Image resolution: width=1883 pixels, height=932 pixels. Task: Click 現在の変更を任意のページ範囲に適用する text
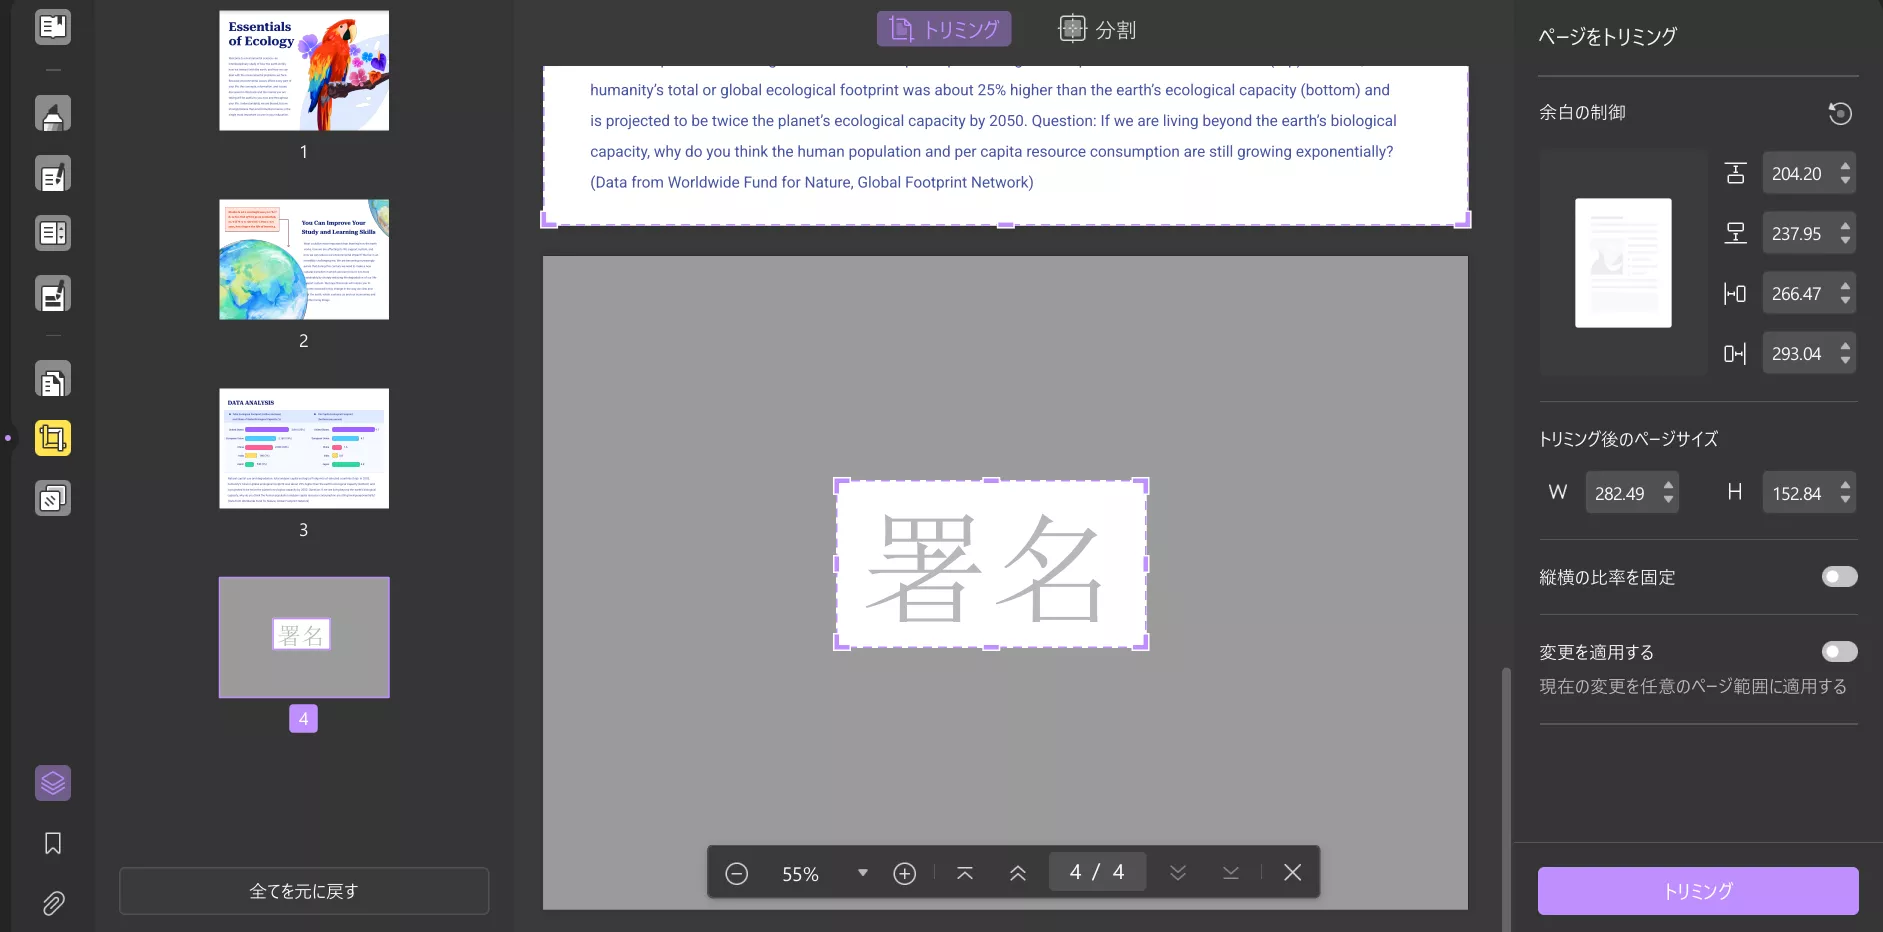pos(1693,687)
